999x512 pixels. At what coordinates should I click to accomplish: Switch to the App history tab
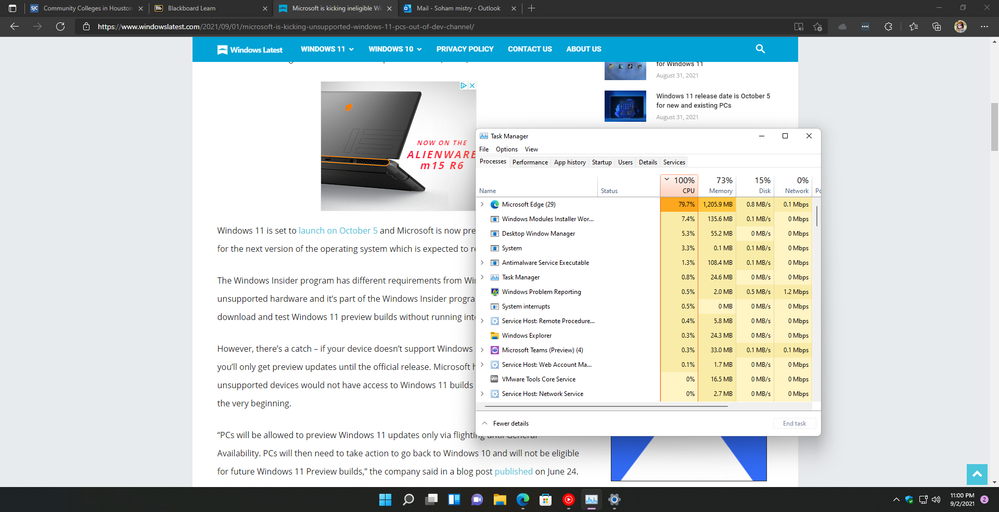[570, 162]
